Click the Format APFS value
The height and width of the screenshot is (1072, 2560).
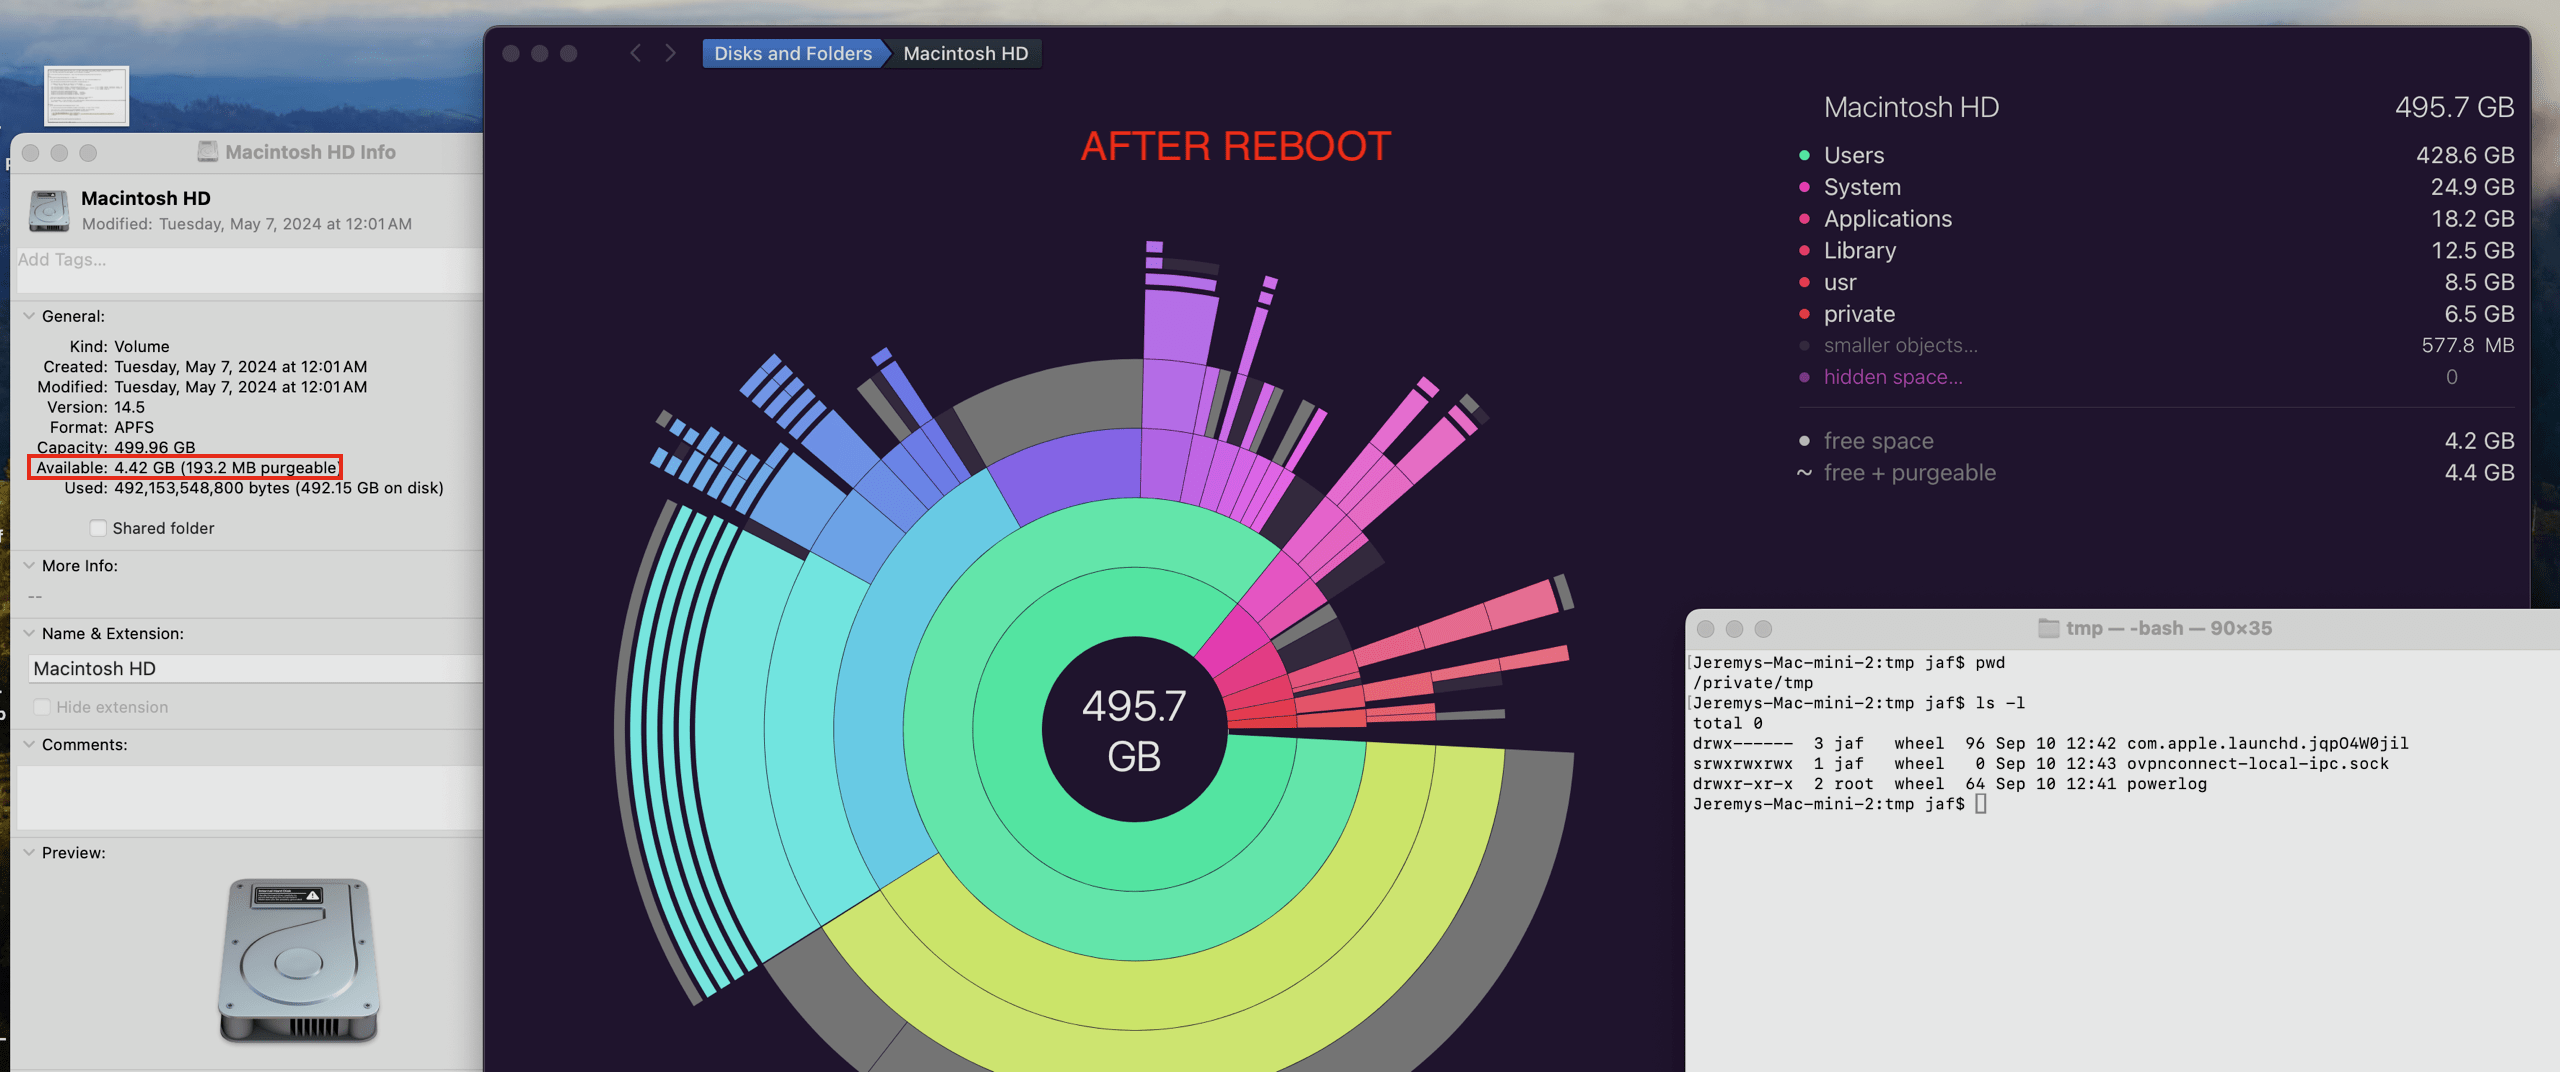(134, 427)
